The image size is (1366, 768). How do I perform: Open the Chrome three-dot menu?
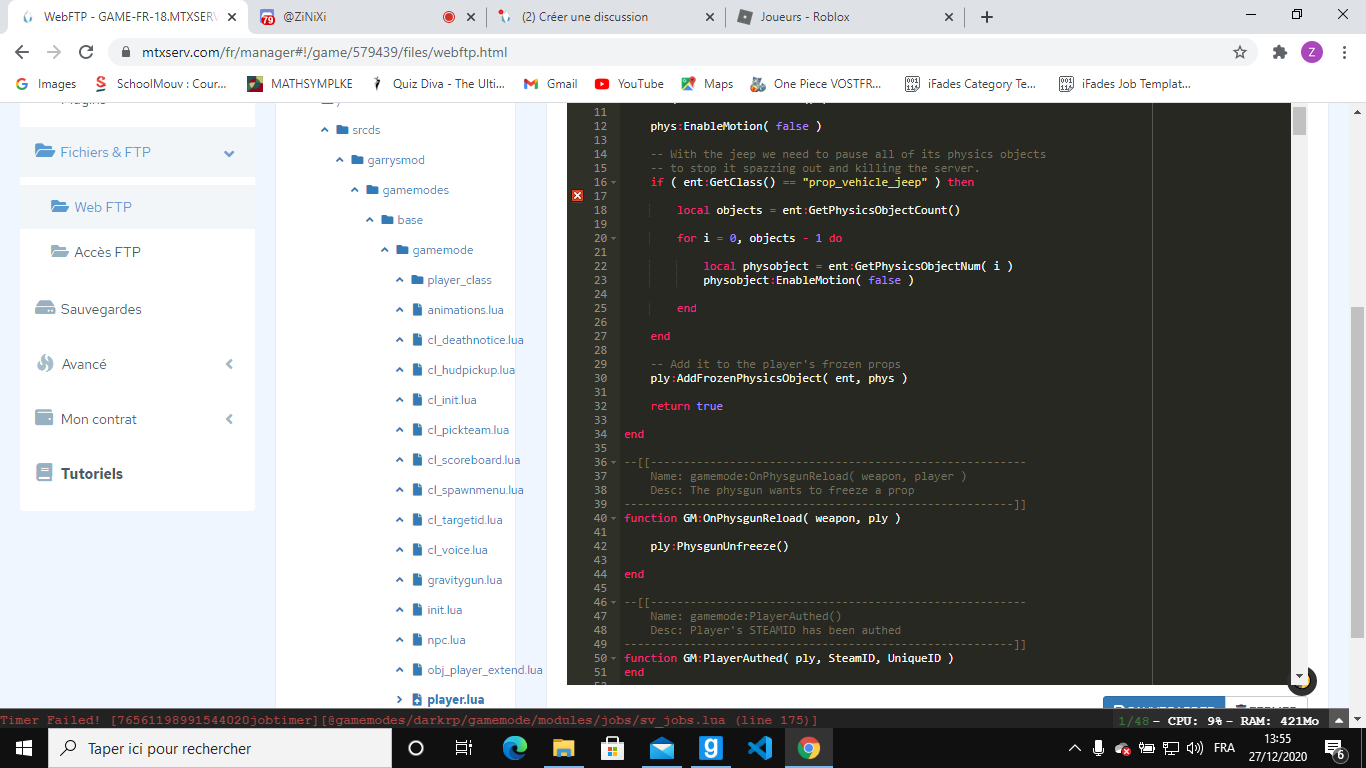pyautogui.click(x=1344, y=52)
